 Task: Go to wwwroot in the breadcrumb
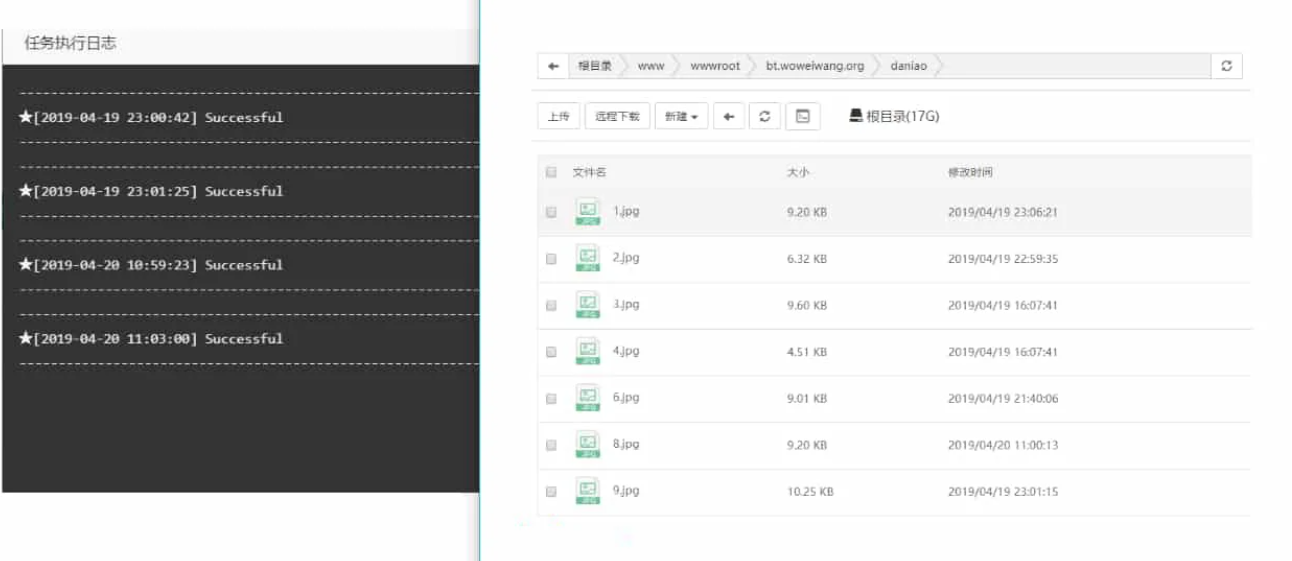click(715, 66)
